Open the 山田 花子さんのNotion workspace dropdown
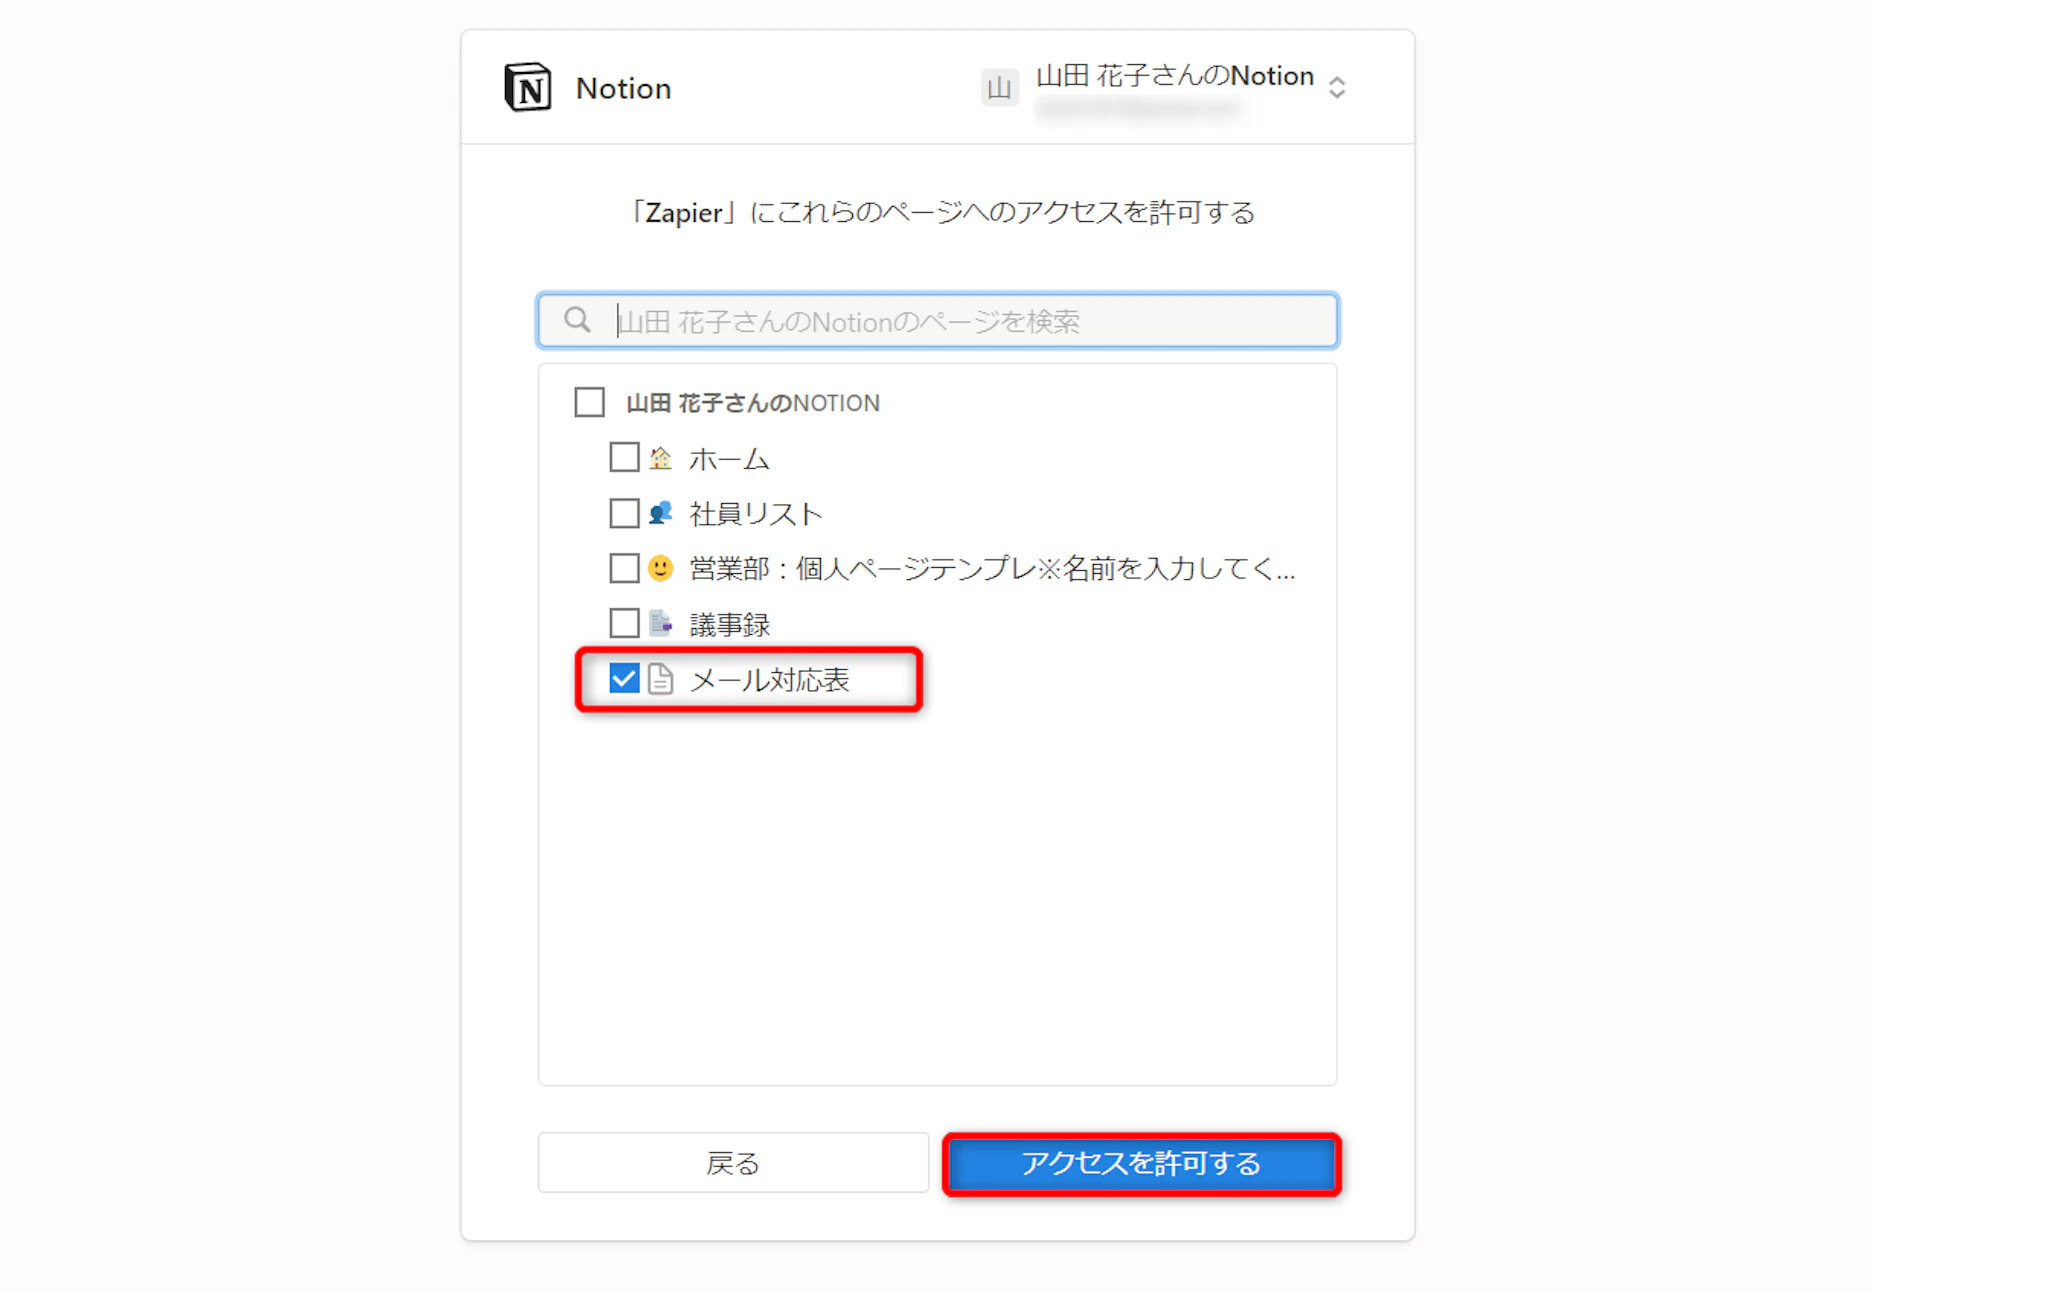The image size is (2048, 1292). click(x=1174, y=77)
